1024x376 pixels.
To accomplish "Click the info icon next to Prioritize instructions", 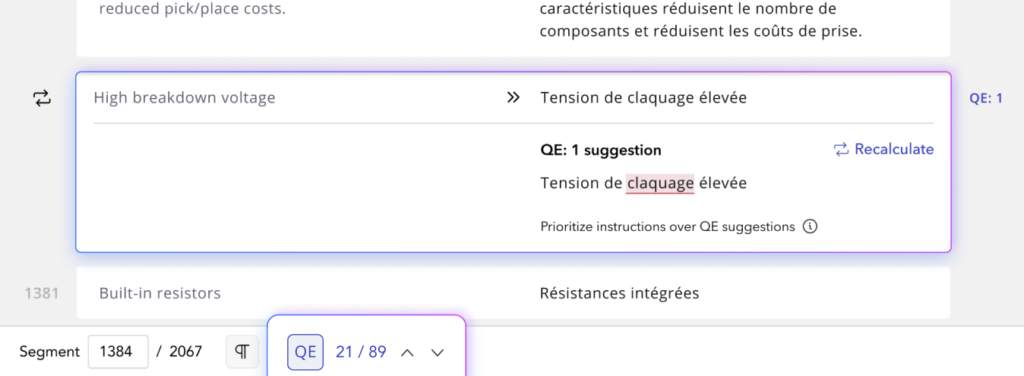I will [810, 227].
